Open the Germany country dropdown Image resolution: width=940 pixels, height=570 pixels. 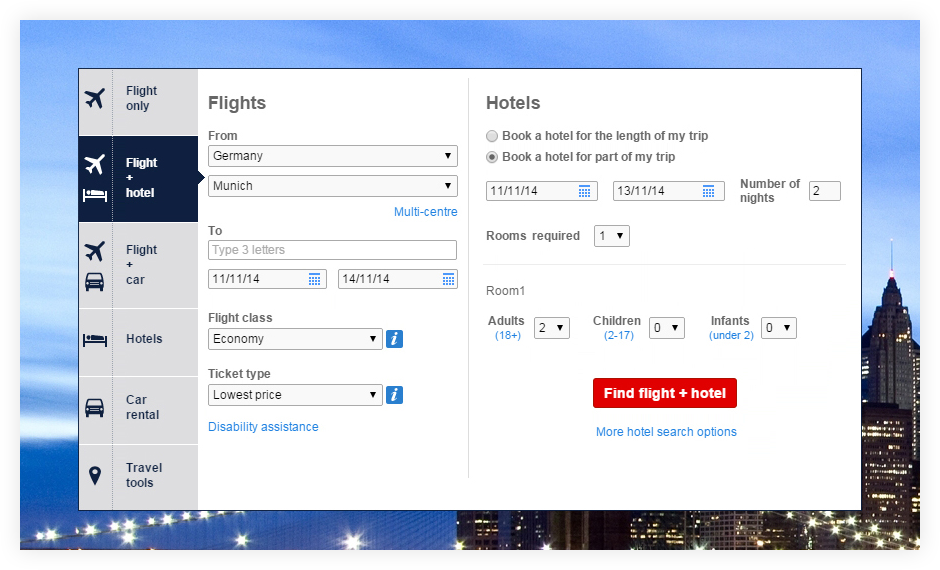tap(333, 156)
